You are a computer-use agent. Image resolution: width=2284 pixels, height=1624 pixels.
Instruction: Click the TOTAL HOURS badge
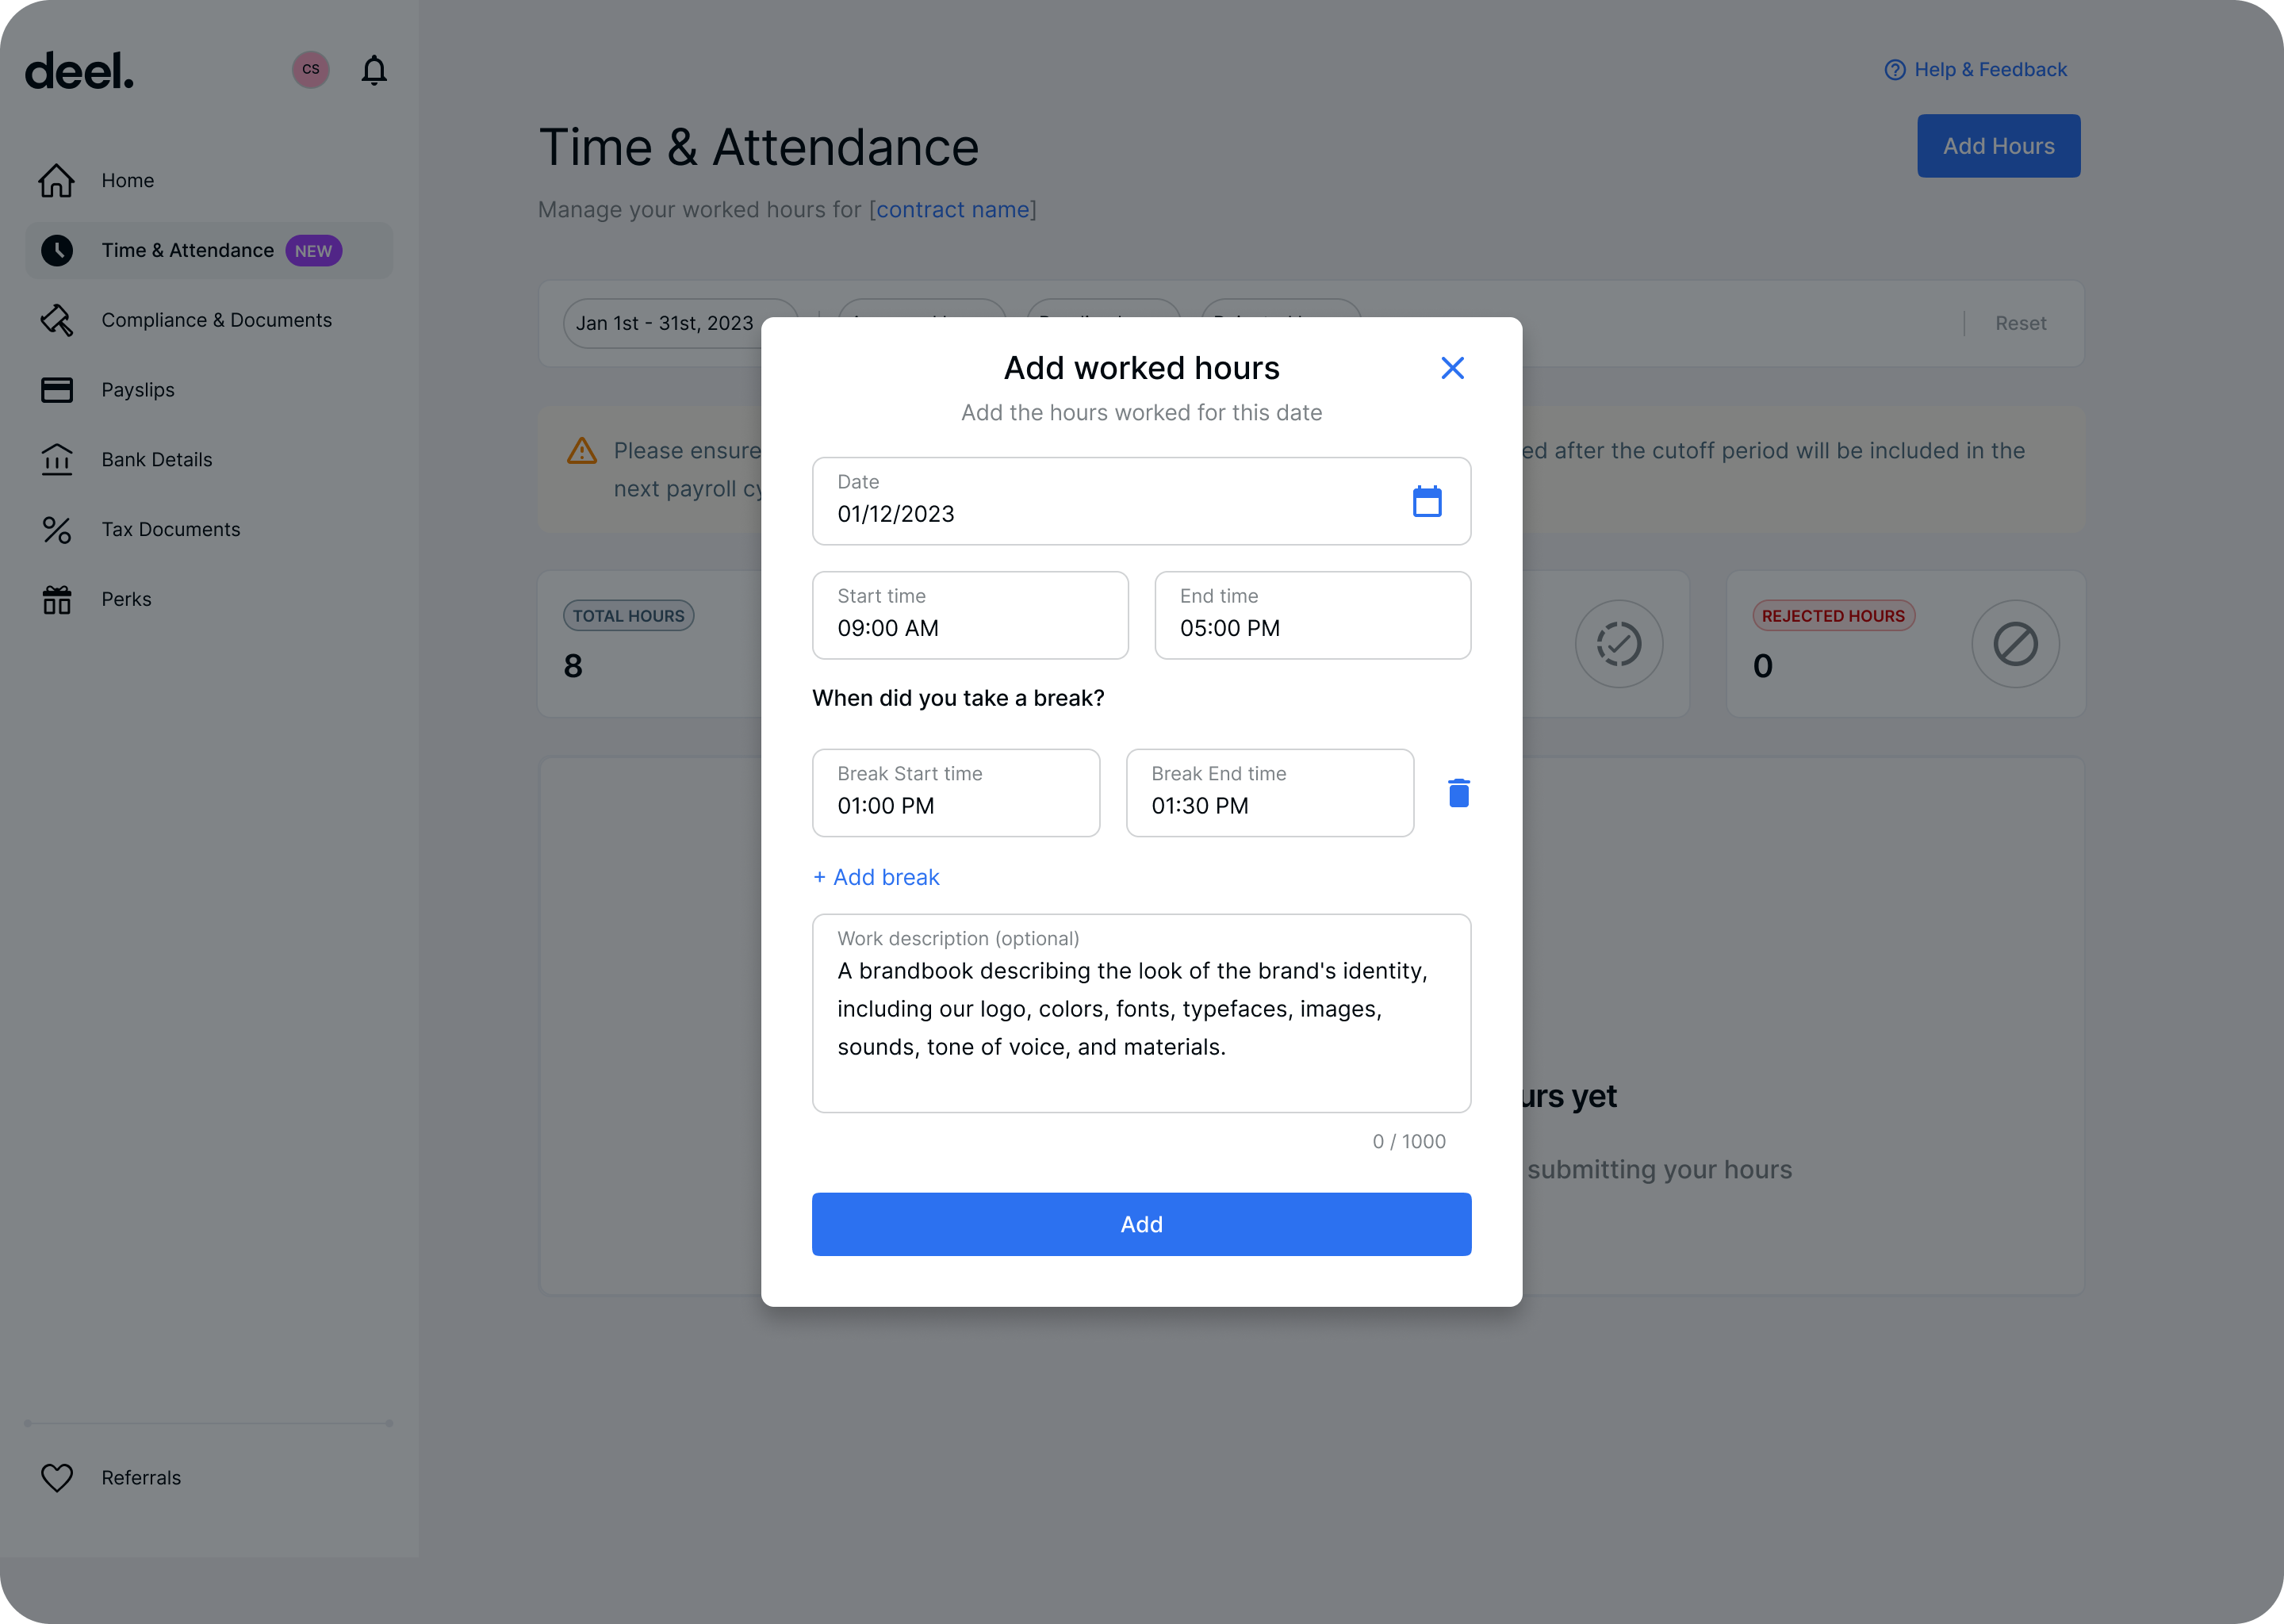[628, 616]
